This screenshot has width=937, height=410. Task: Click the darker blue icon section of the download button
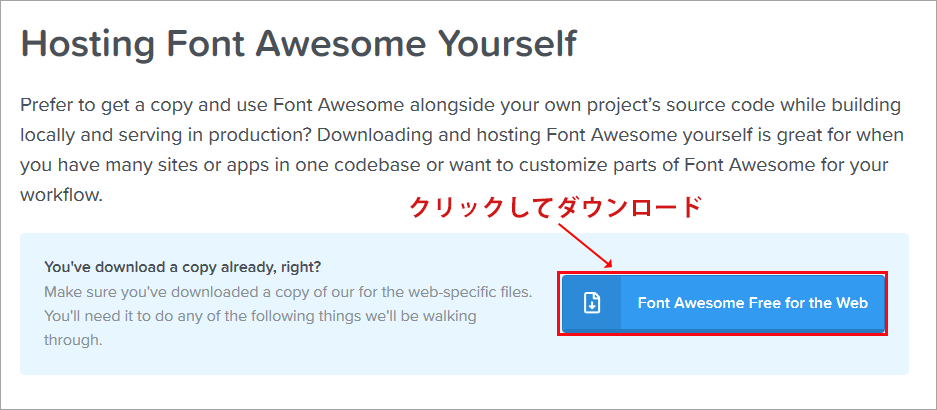click(592, 303)
